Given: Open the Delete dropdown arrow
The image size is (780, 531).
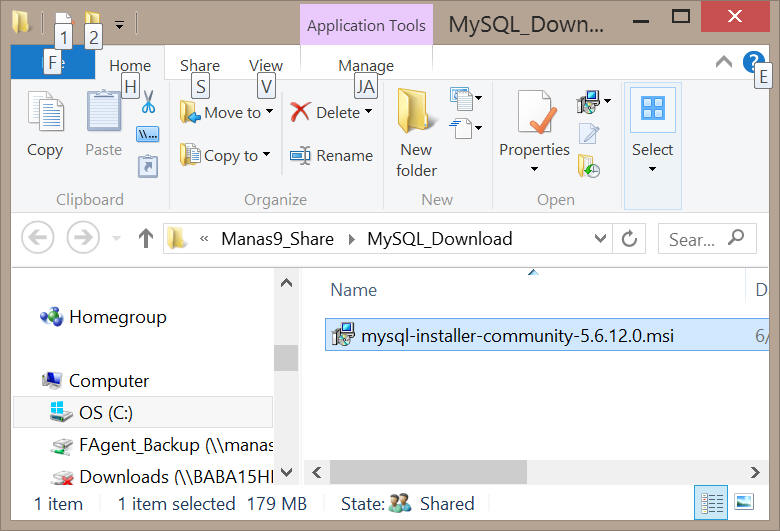Looking at the screenshot, I should click(x=369, y=111).
